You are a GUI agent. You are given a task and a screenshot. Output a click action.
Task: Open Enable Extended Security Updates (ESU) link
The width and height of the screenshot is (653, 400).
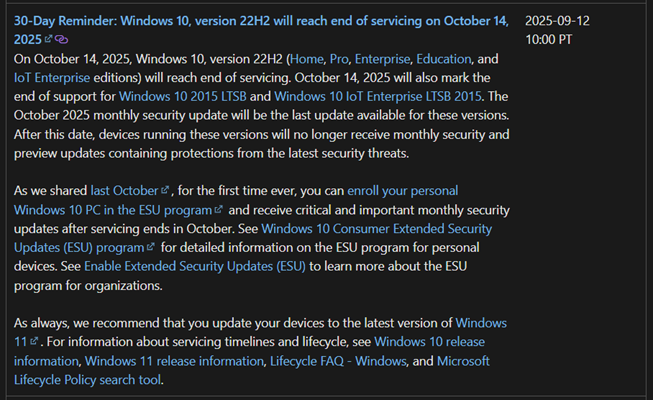click(195, 267)
